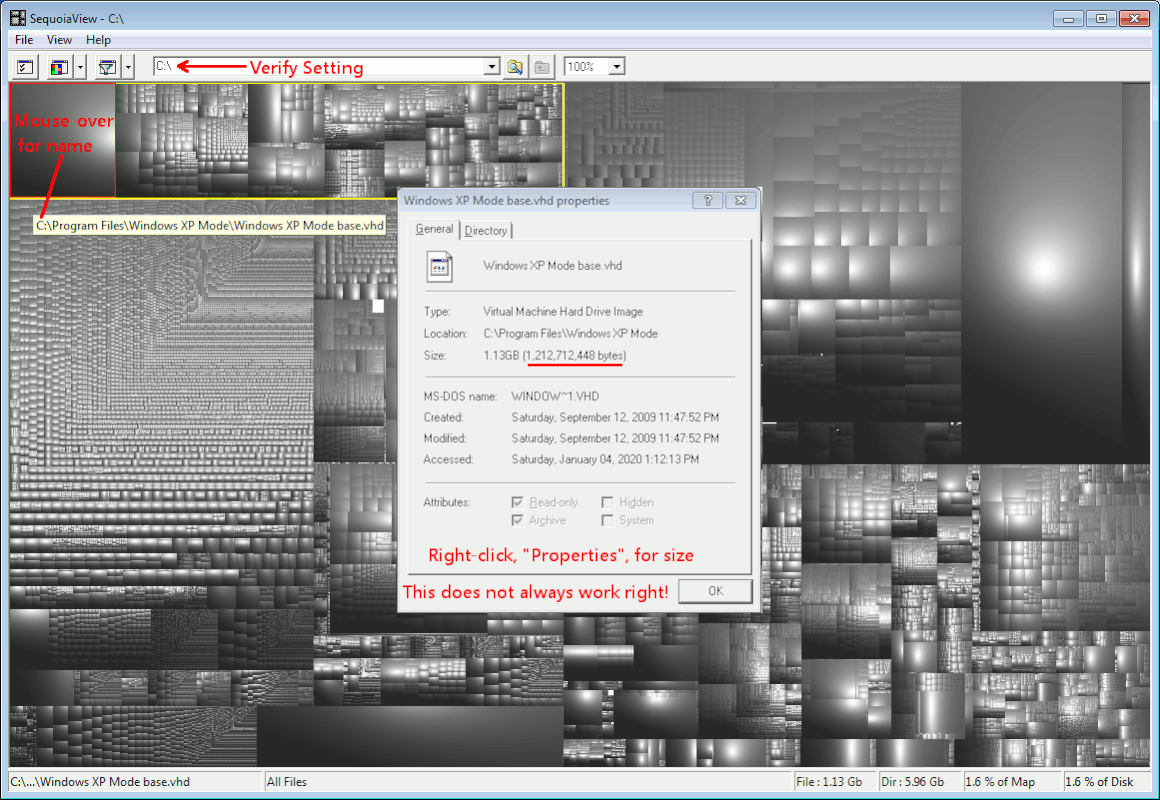Toggle the Hidden checkbox

click(607, 502)
